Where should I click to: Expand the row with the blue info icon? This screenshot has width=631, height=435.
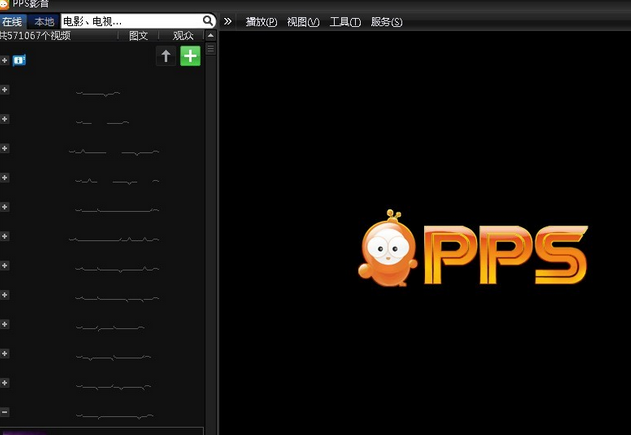(4, 60)
